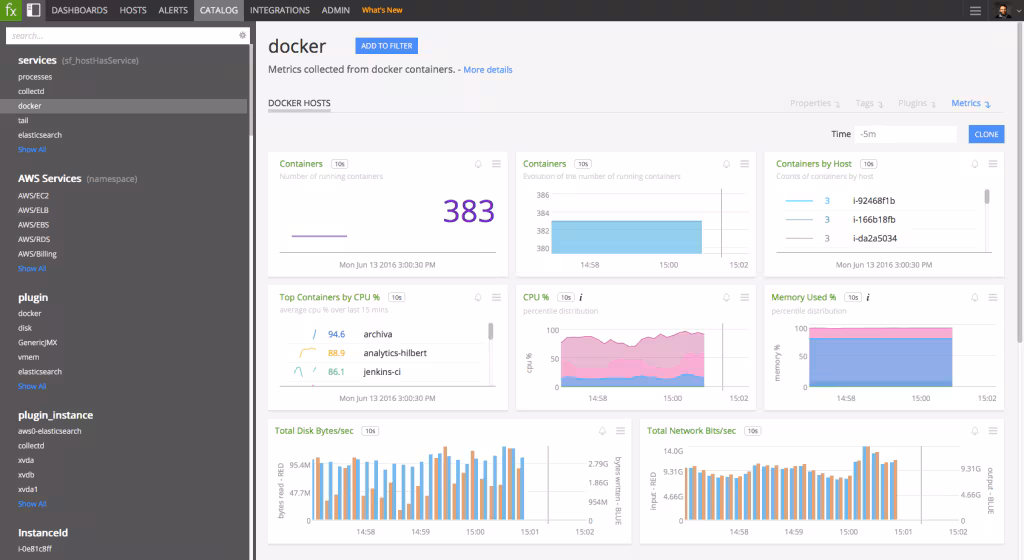Open the Dashboards menu
The width and height of the screenshot is (1024, 560).
(80, 10)
